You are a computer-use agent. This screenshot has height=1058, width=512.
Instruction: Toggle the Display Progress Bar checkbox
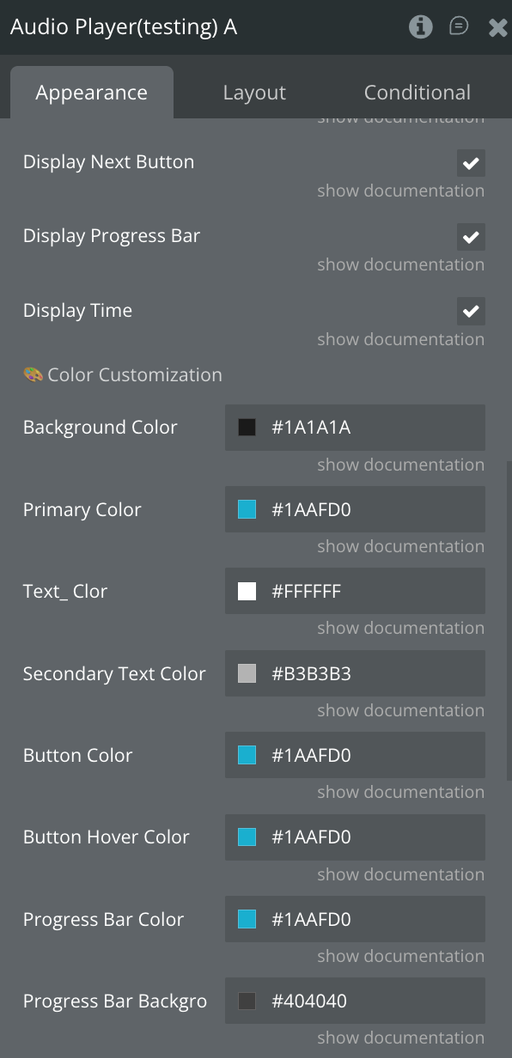(471, 237)
